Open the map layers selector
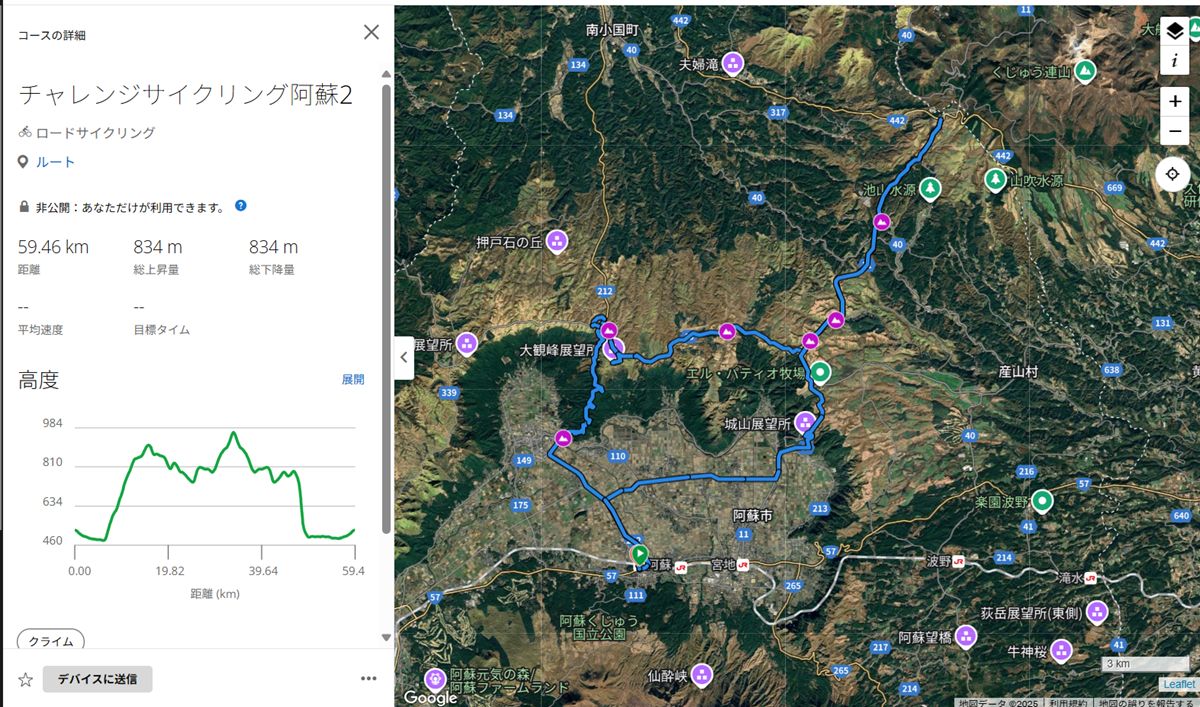Image resolution: width=1200 pixels, height=707 pixels. point(1174,30)
